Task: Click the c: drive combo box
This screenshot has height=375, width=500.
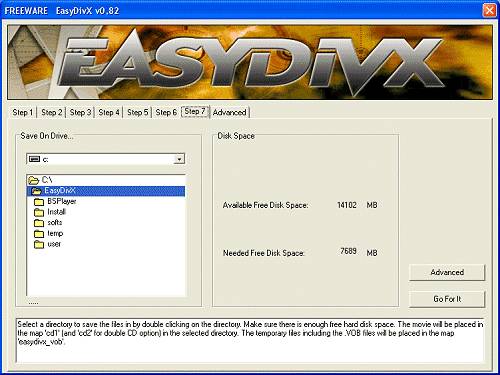Action: pyautogui.click(x=105, y=159)
